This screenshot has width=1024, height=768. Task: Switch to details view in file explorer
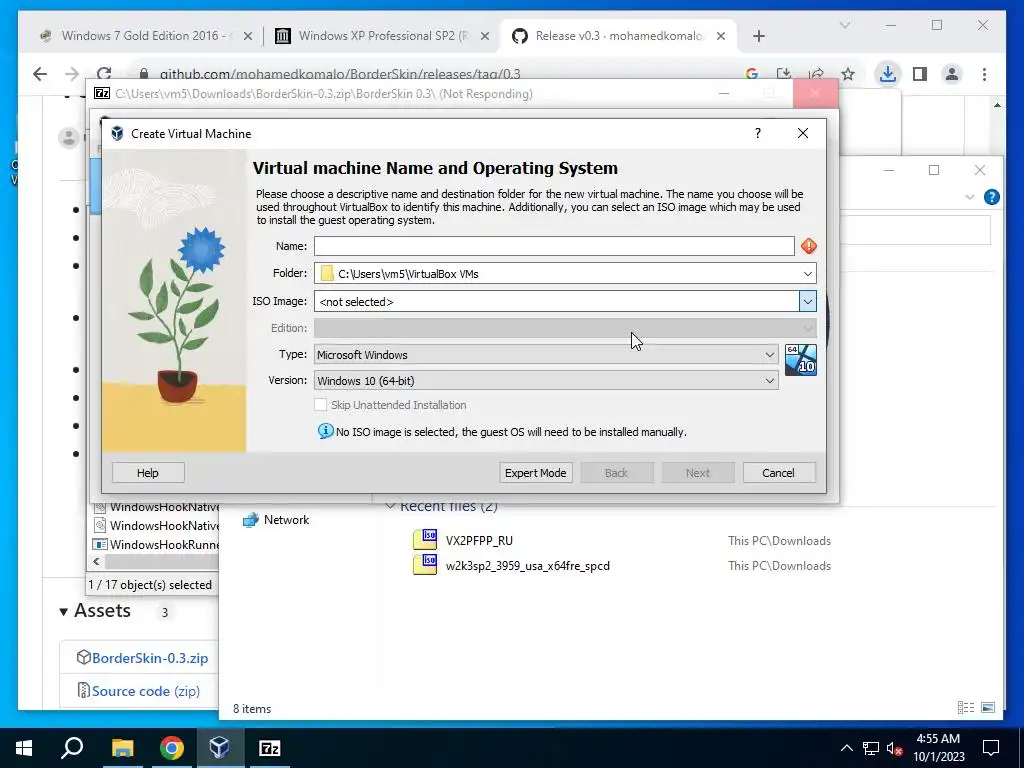coord(965,707)
